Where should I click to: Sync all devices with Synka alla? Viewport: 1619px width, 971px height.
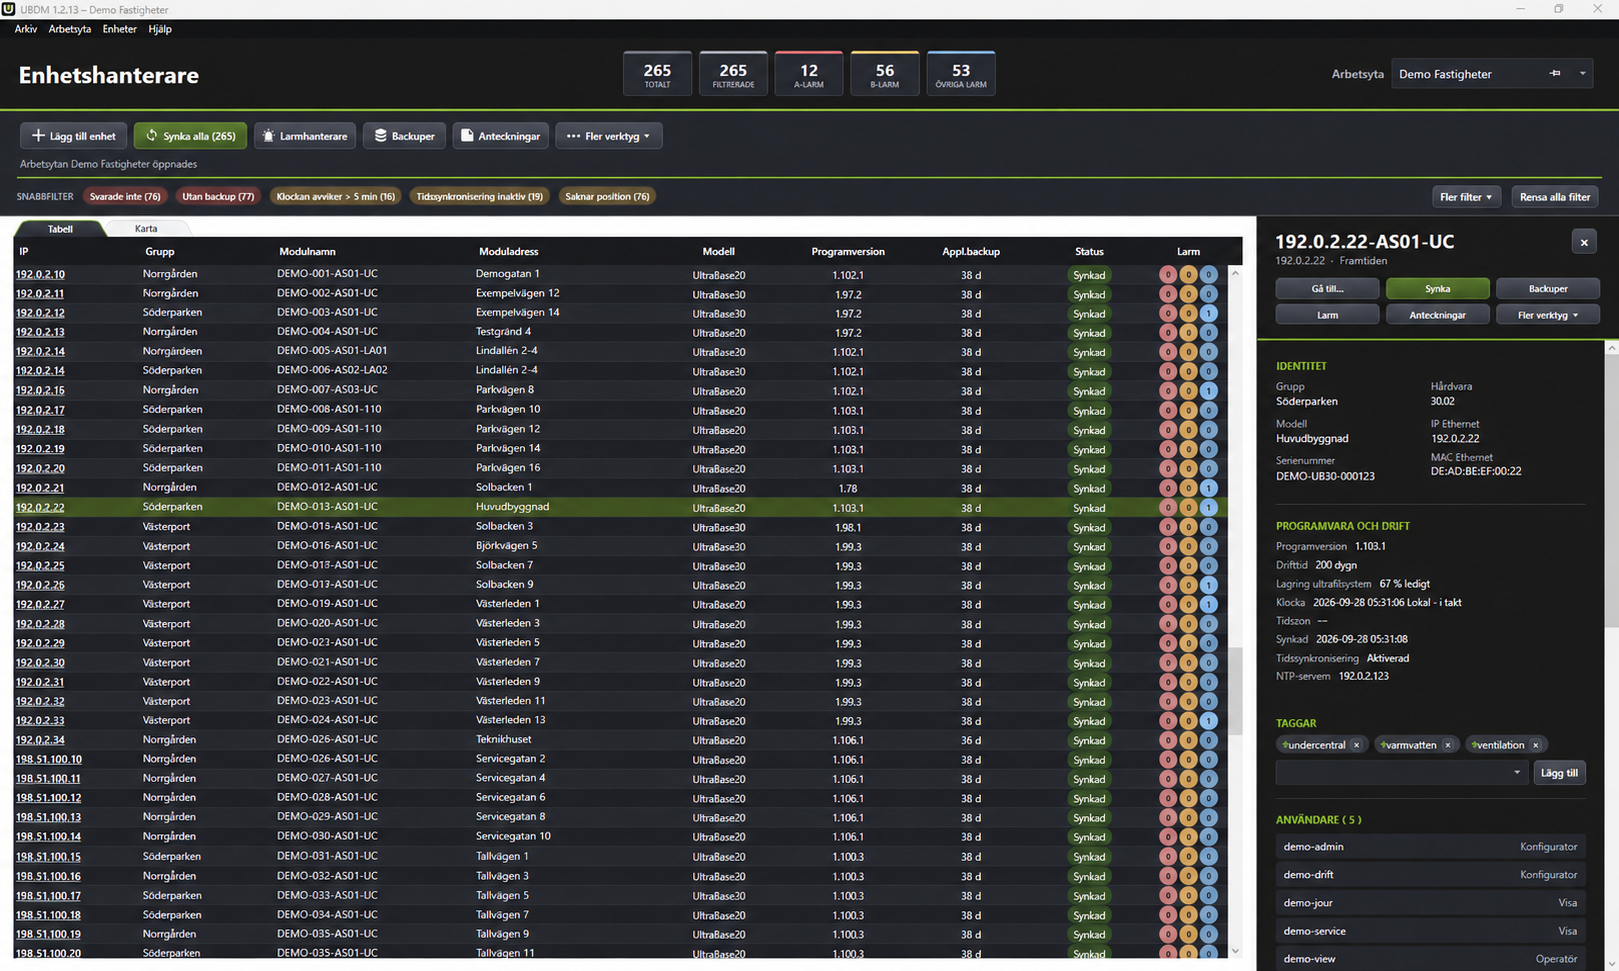click(x=190, y=136)
